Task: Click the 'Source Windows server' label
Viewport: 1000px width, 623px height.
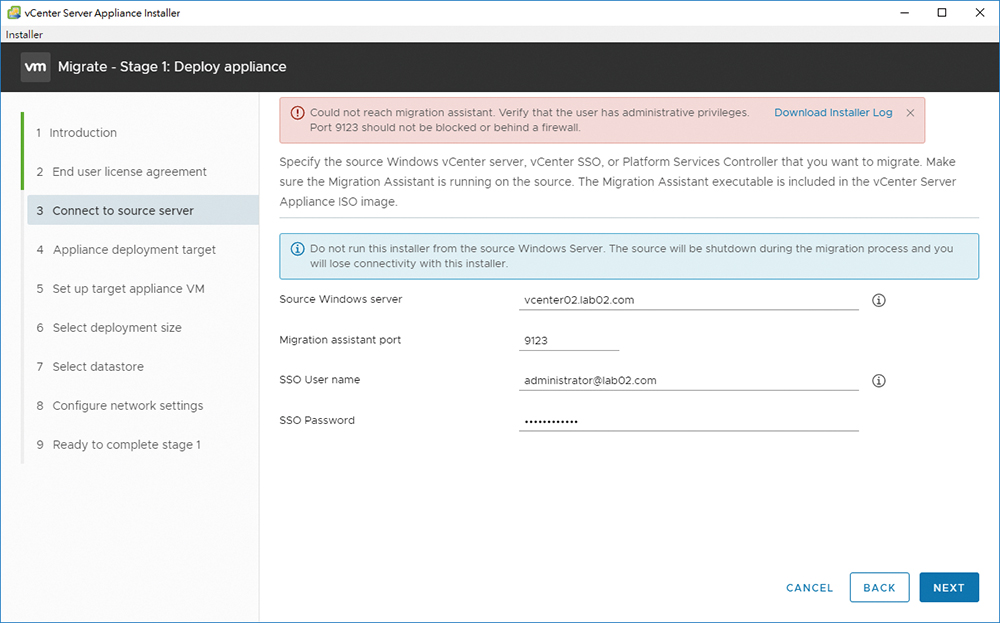Action: (341, 299)
